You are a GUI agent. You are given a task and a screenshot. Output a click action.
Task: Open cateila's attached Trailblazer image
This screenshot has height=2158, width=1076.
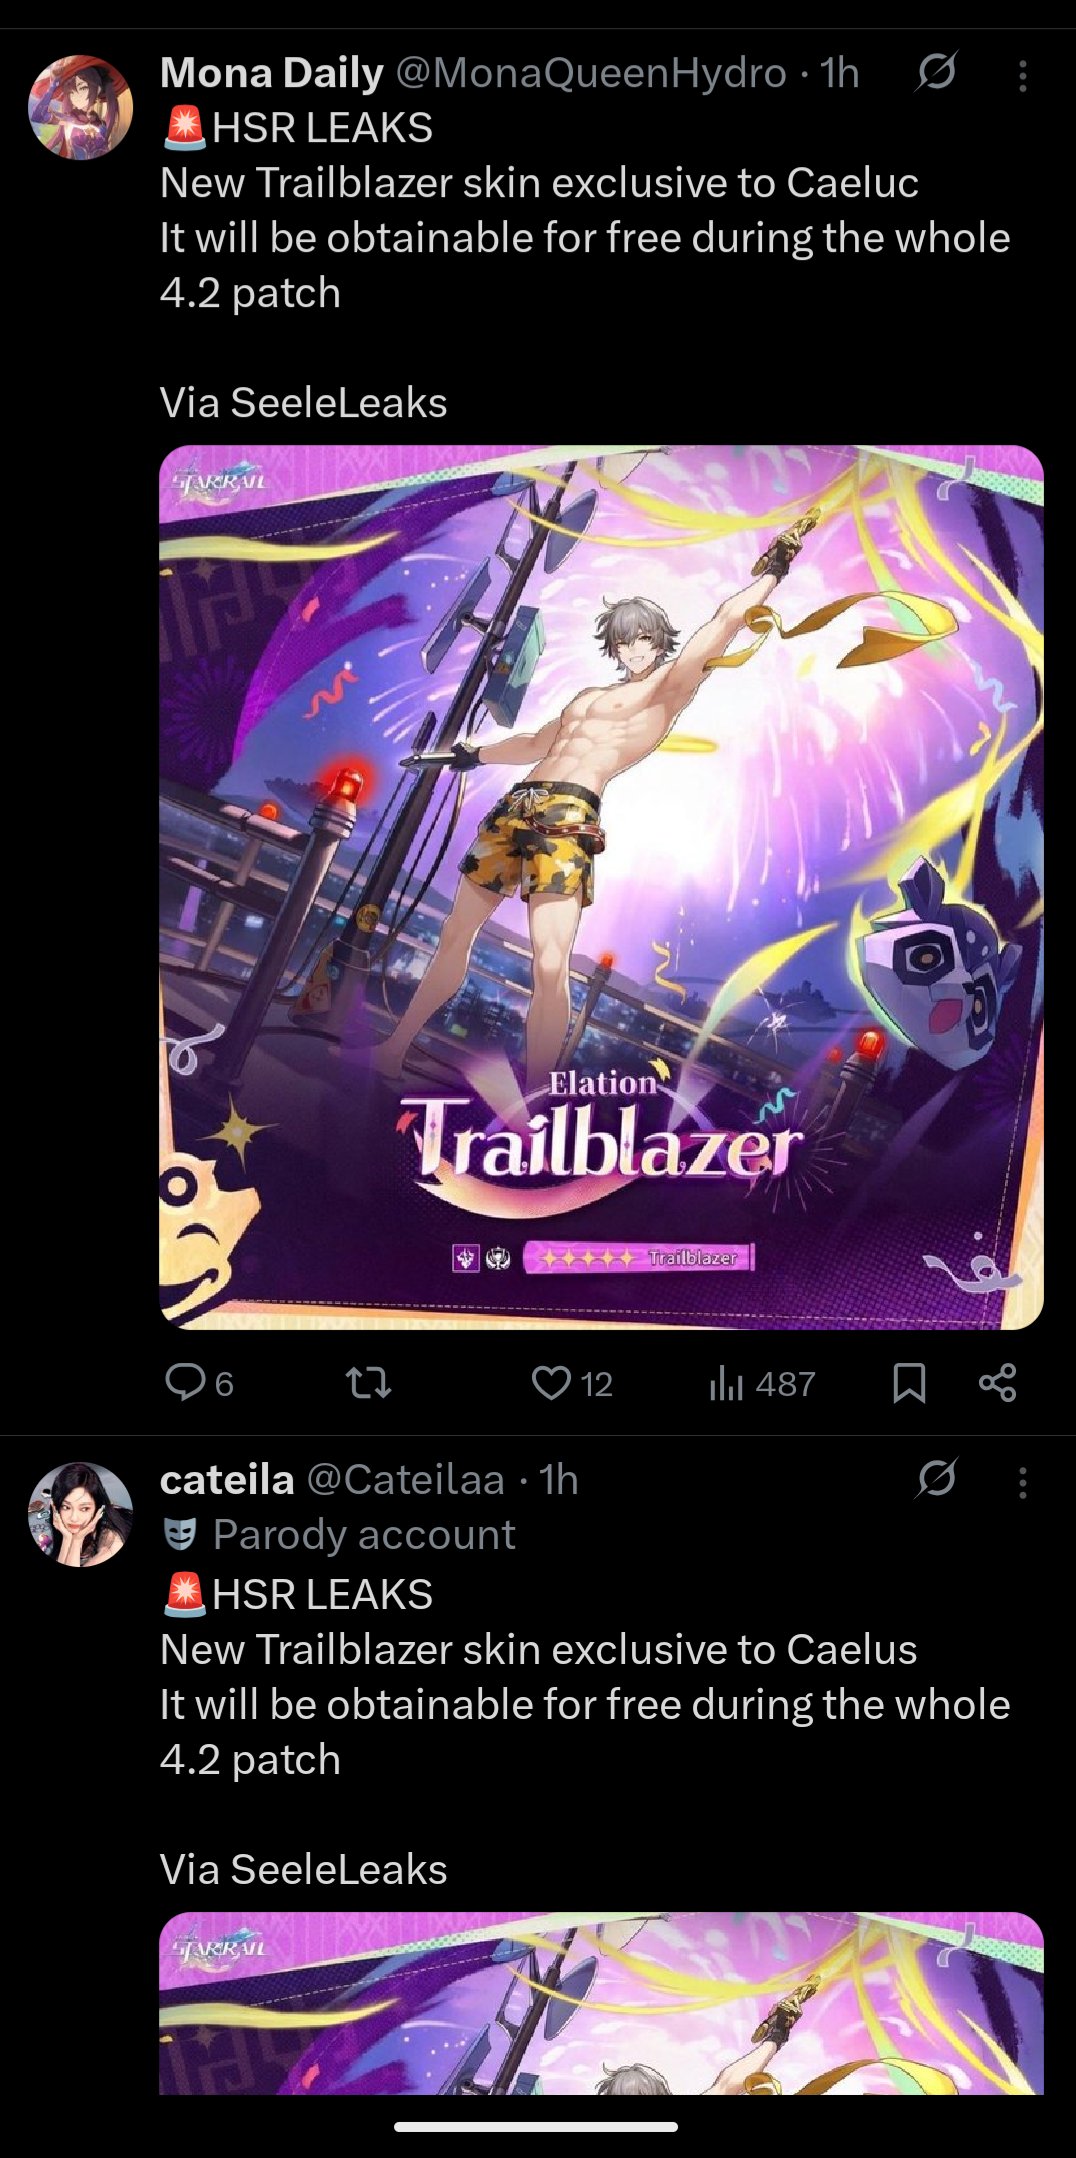[x=601, y=2002]
